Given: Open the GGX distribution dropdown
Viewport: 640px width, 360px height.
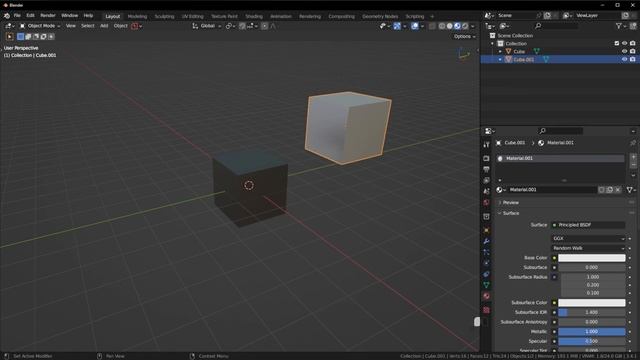Looking at the screenshot, I should click(x=588, y=238).
